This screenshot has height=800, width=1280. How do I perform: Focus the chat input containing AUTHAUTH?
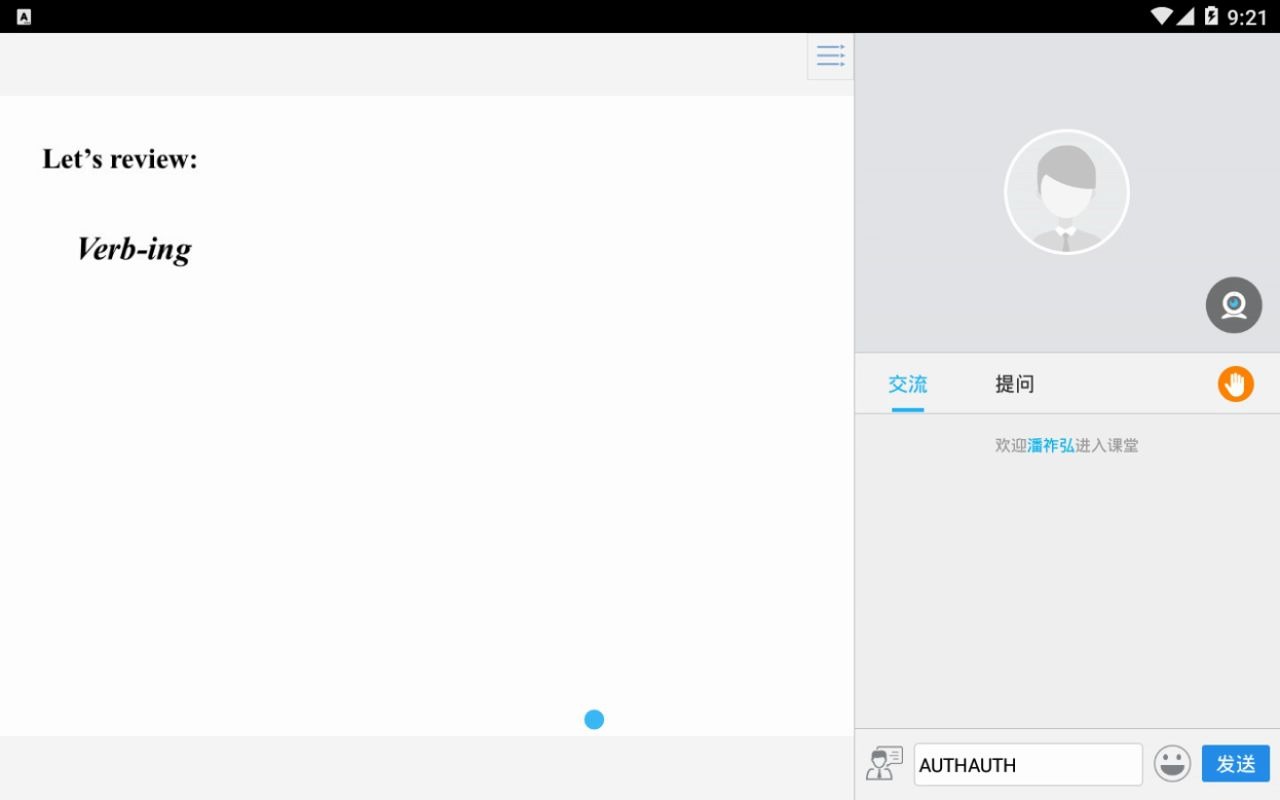point(1028,765)
